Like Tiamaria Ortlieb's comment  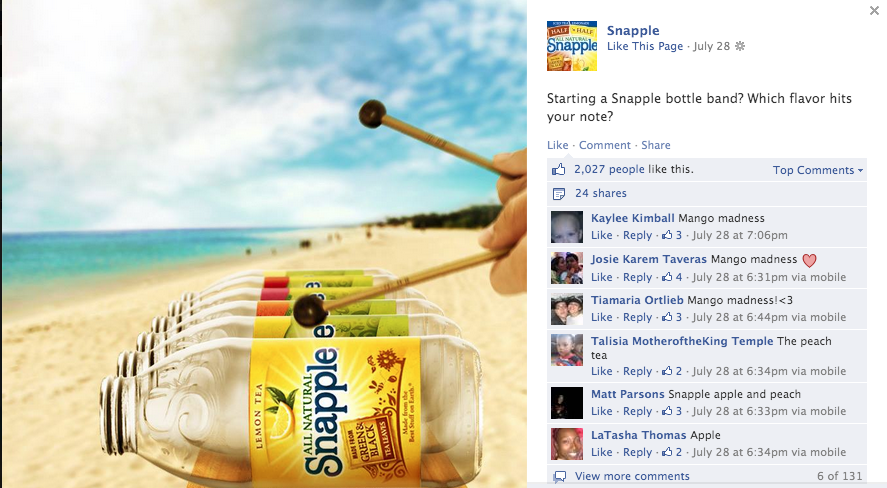coord(601,317)
